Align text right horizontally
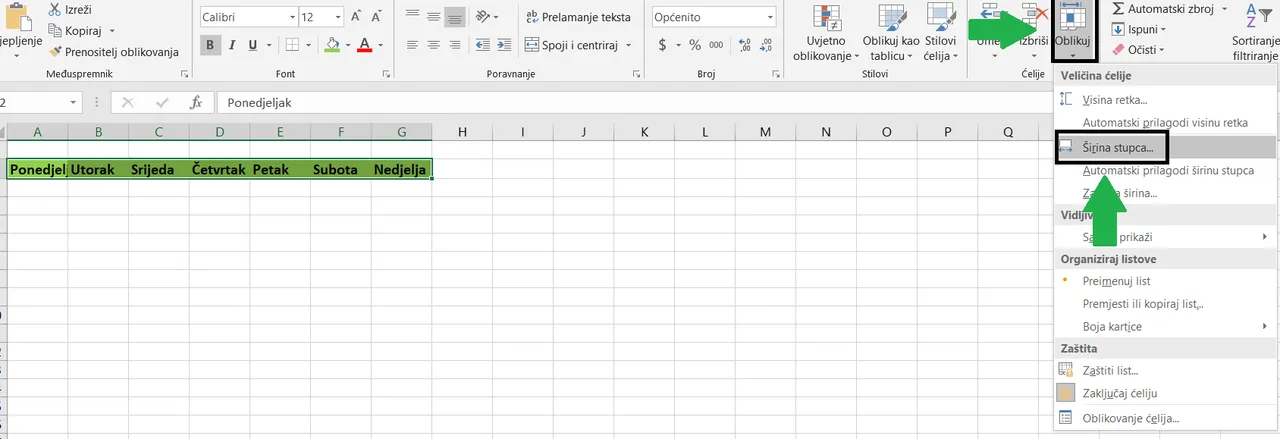1280x439 pixels. [x=456, y=45]
